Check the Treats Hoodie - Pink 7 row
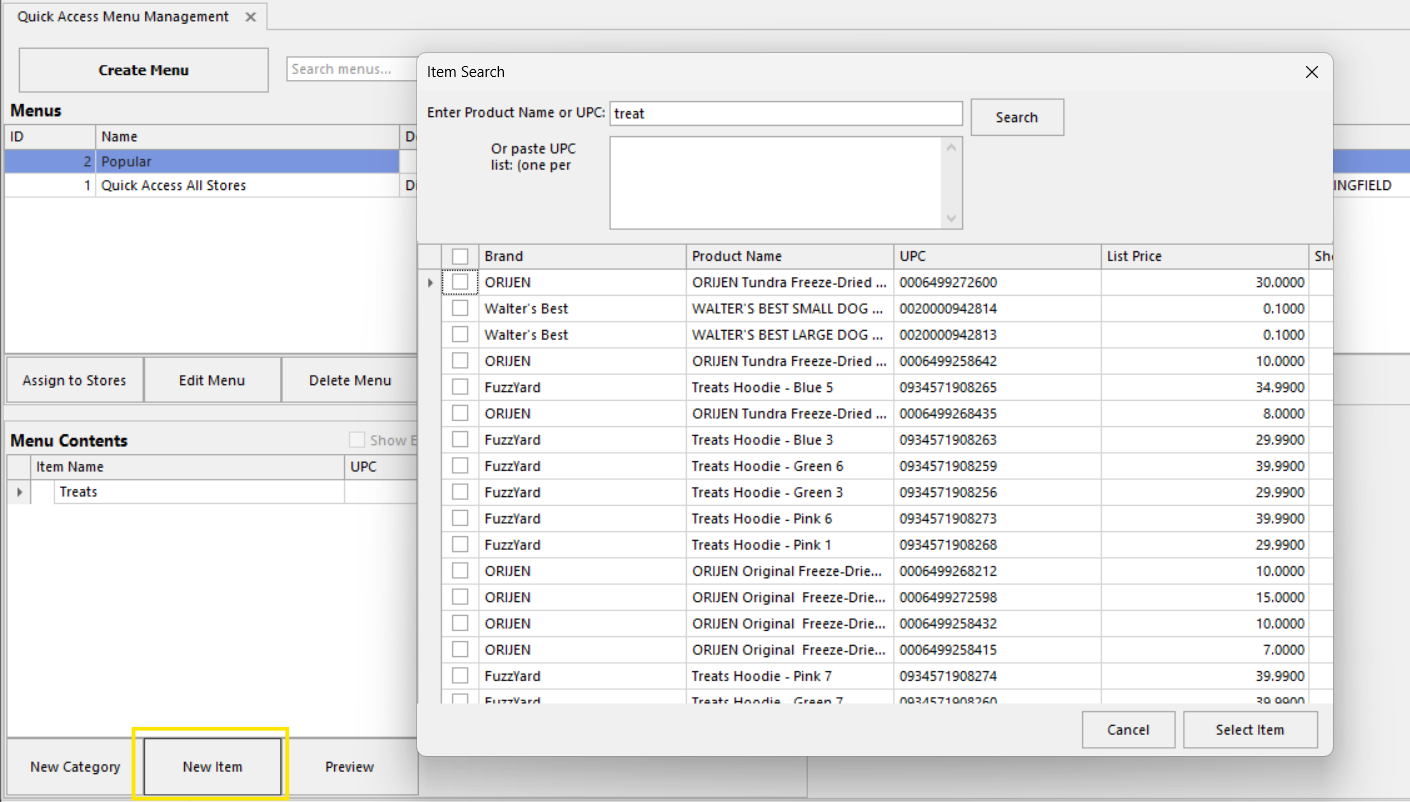The width and height of the screenshot is (1410, 802). (x=460, y=676)
